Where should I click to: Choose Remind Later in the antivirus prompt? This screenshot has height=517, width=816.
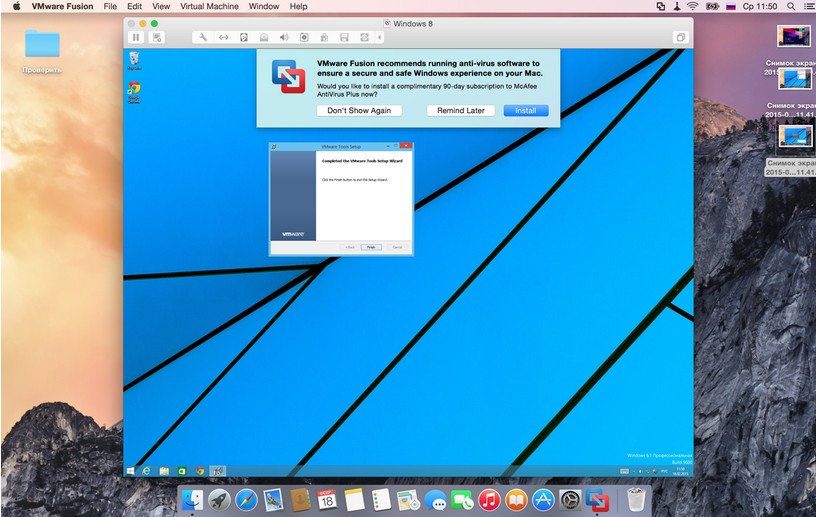click(461, 110)
